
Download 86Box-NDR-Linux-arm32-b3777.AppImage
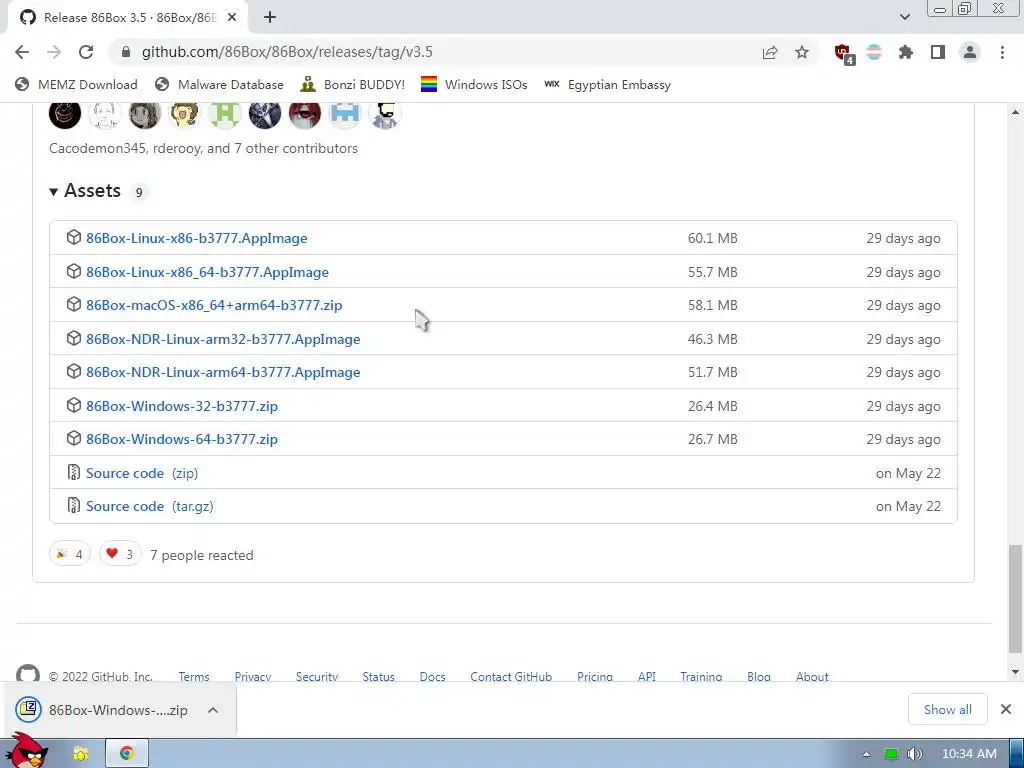223,339
